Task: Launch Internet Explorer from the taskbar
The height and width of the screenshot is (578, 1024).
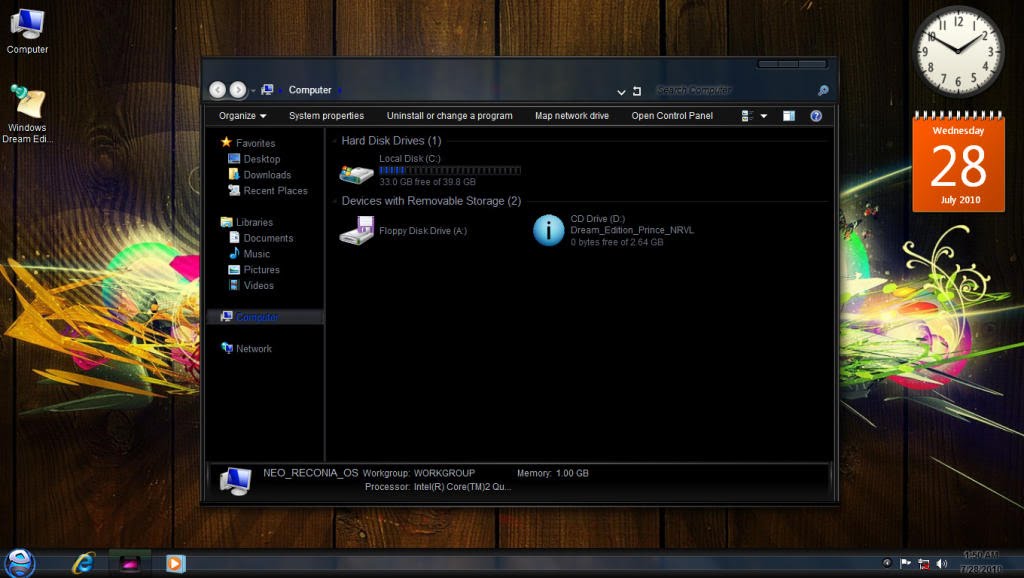Action: coord(82,563)
